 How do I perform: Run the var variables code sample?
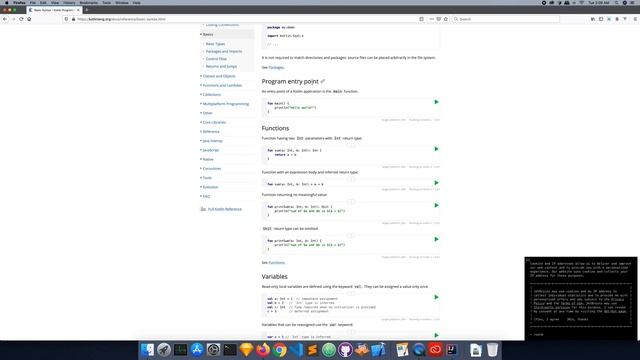click(x=436, y=335)
